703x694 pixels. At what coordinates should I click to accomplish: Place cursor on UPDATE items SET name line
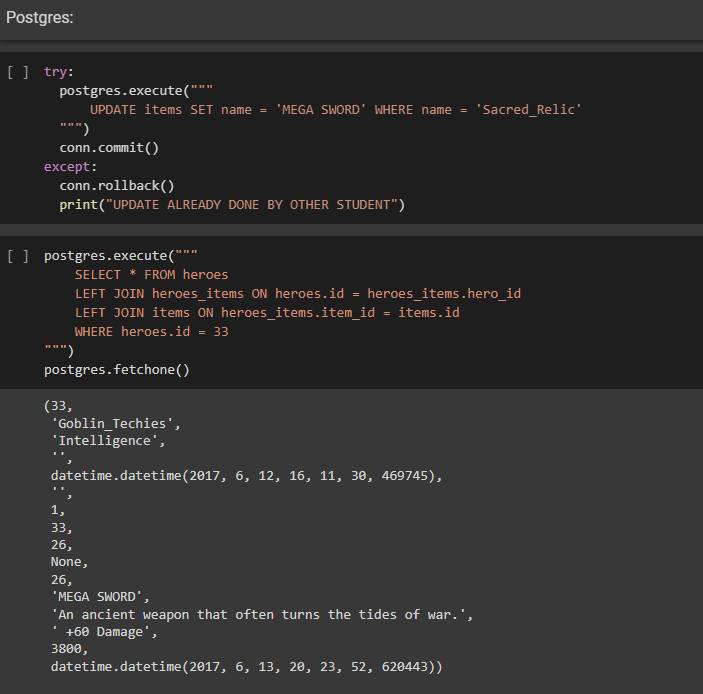[x=335, y=110]
